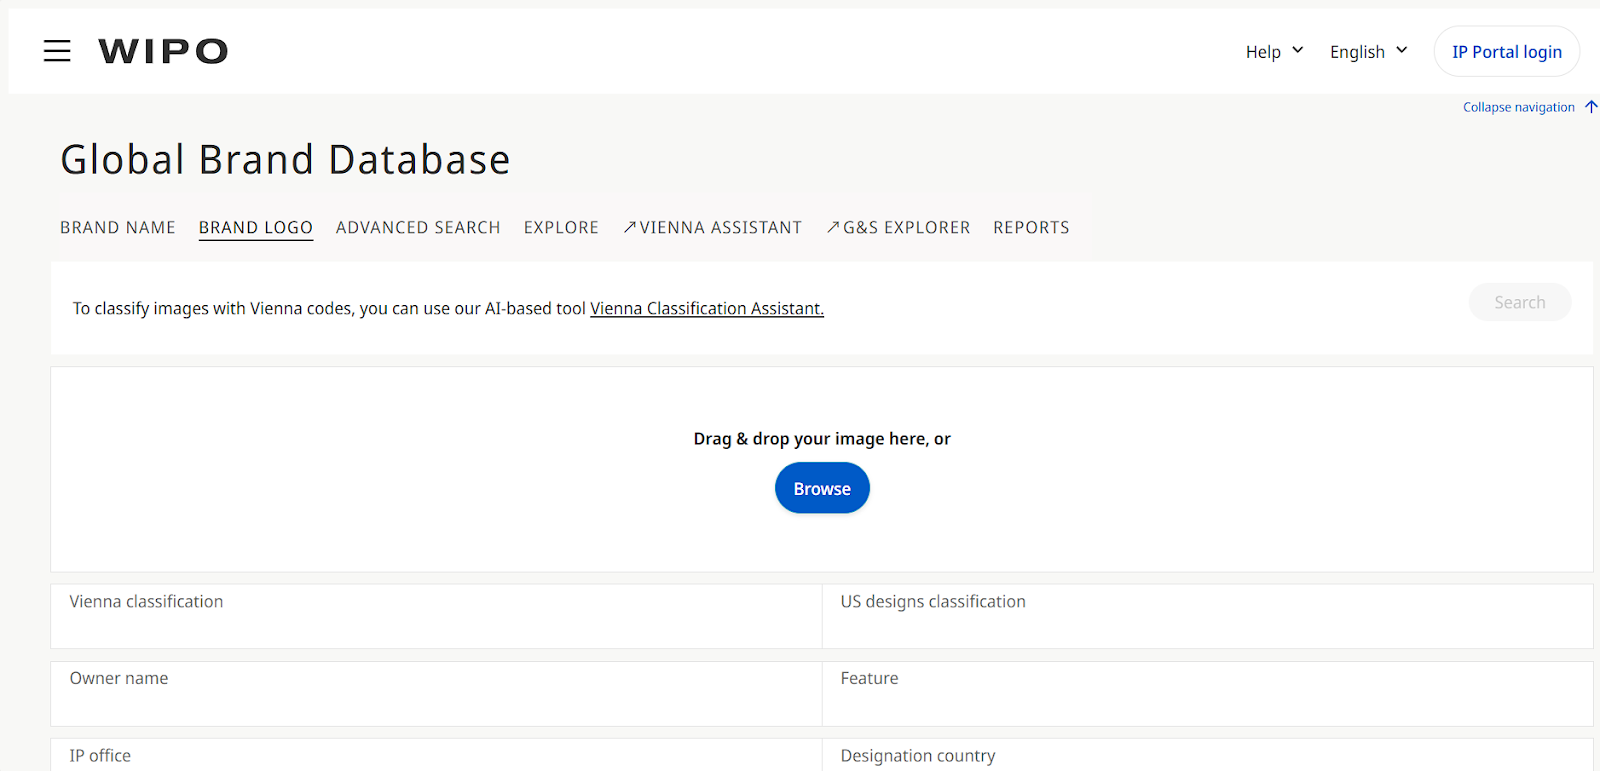Open the Advanced Search tab
The image size is (1600, 771).
(x=418, y=228)
